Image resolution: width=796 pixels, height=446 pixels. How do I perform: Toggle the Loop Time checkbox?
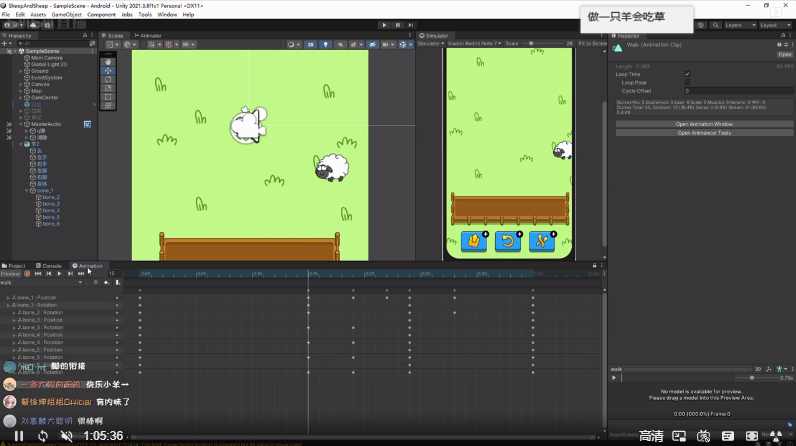click(687, 74)
